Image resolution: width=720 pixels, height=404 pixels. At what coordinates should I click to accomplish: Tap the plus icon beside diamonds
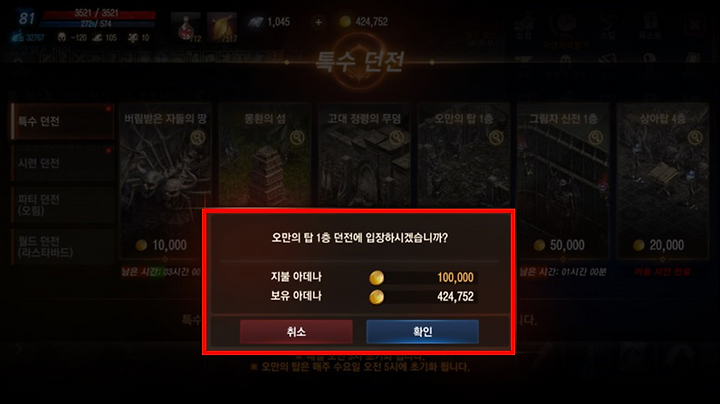[x=318, y=22]
